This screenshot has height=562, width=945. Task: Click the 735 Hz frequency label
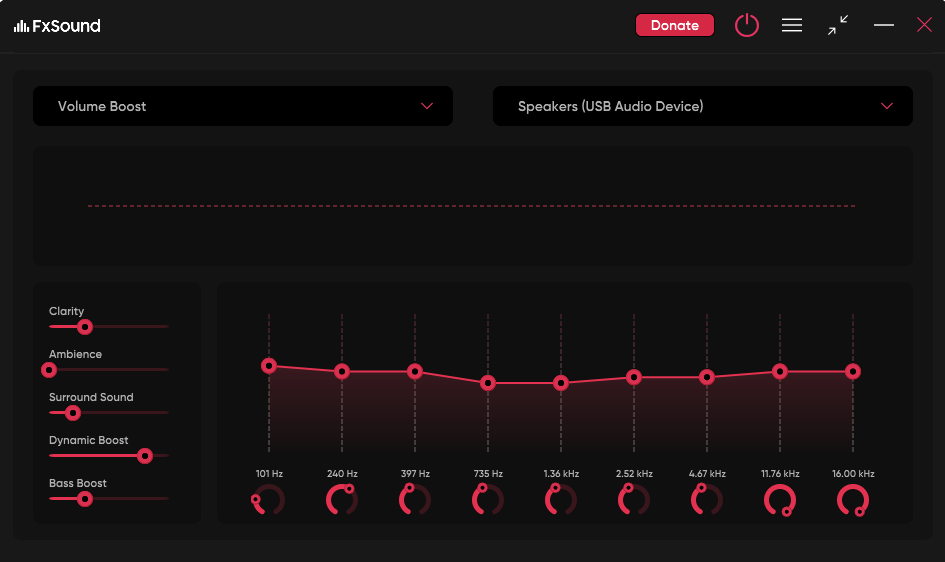pyautogui.click(x=488, y=473)
